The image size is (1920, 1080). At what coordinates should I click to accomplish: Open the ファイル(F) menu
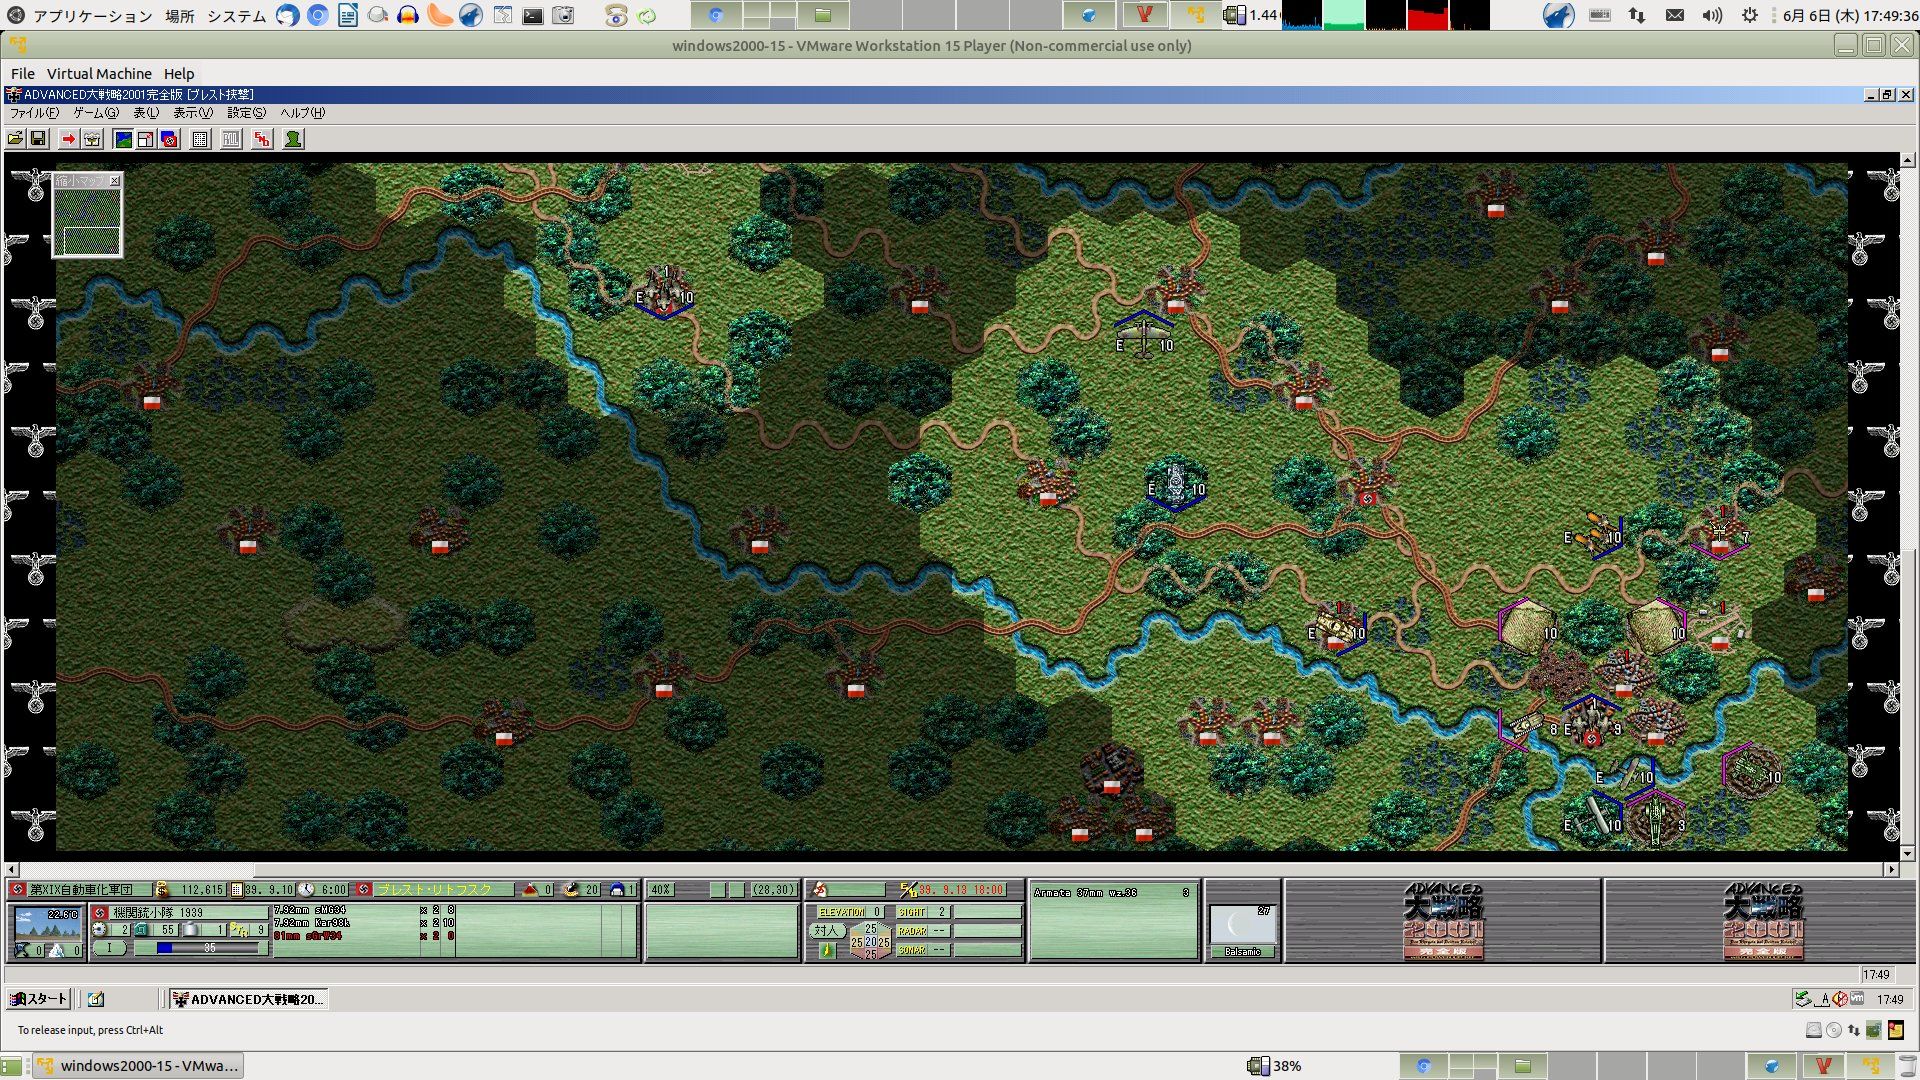pos(34,113)
